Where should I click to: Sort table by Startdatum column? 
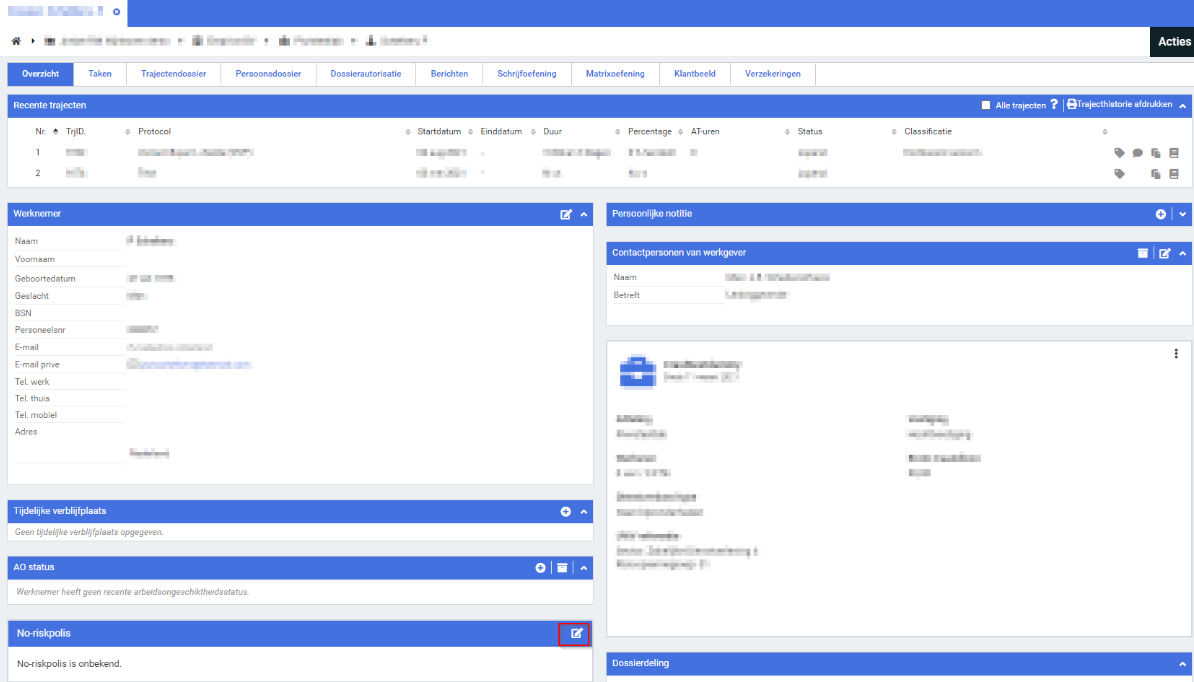click(x=438, y=132)
